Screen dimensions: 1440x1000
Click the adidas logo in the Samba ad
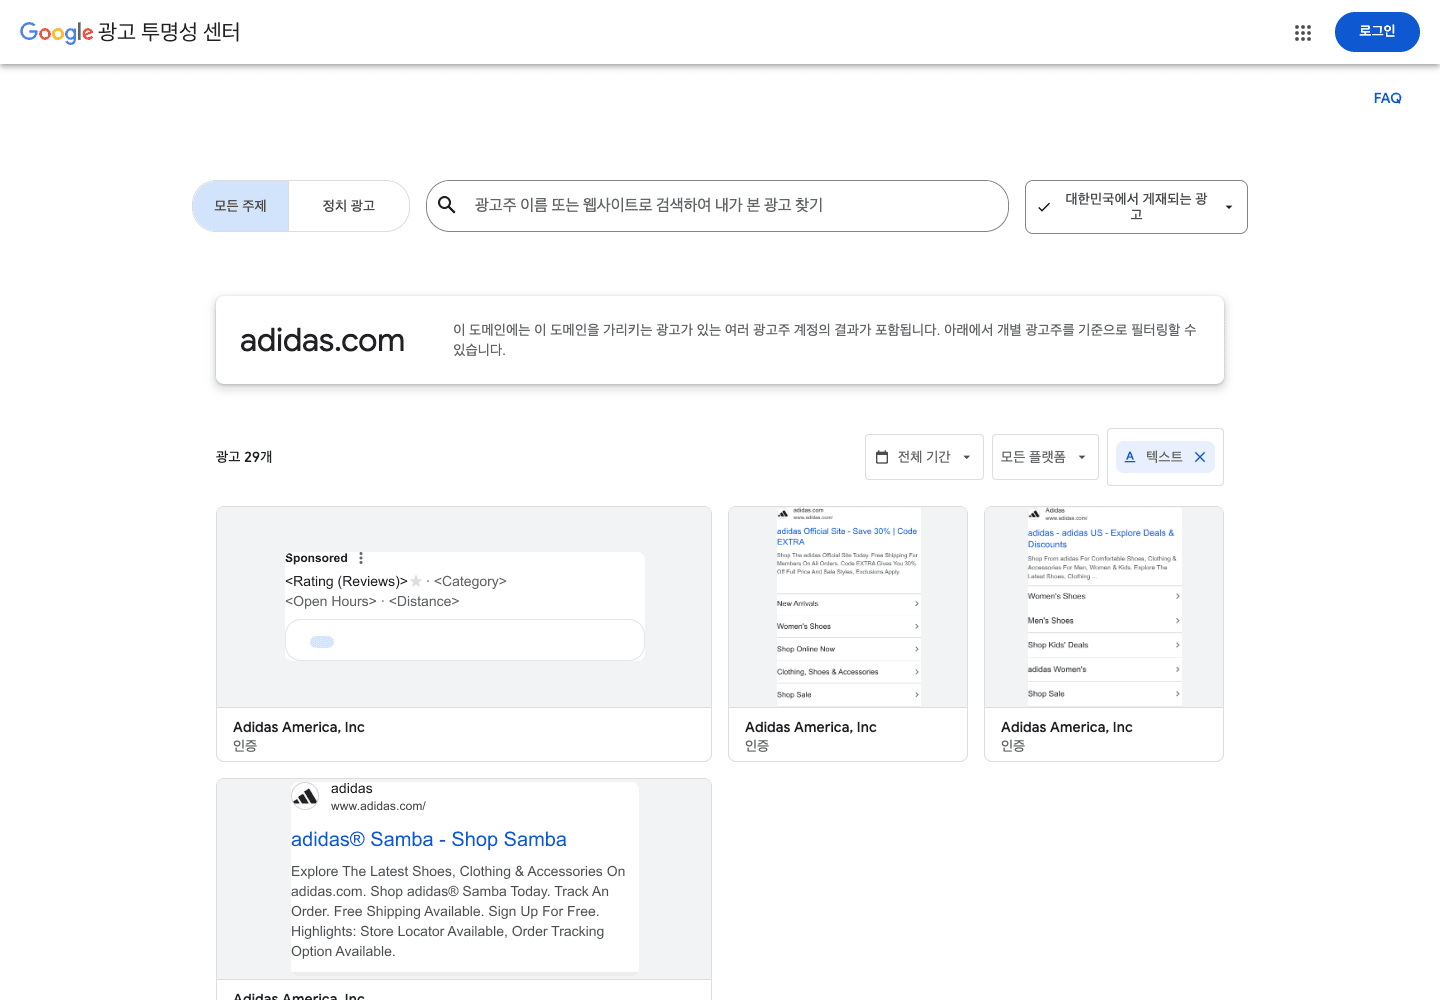305,797
